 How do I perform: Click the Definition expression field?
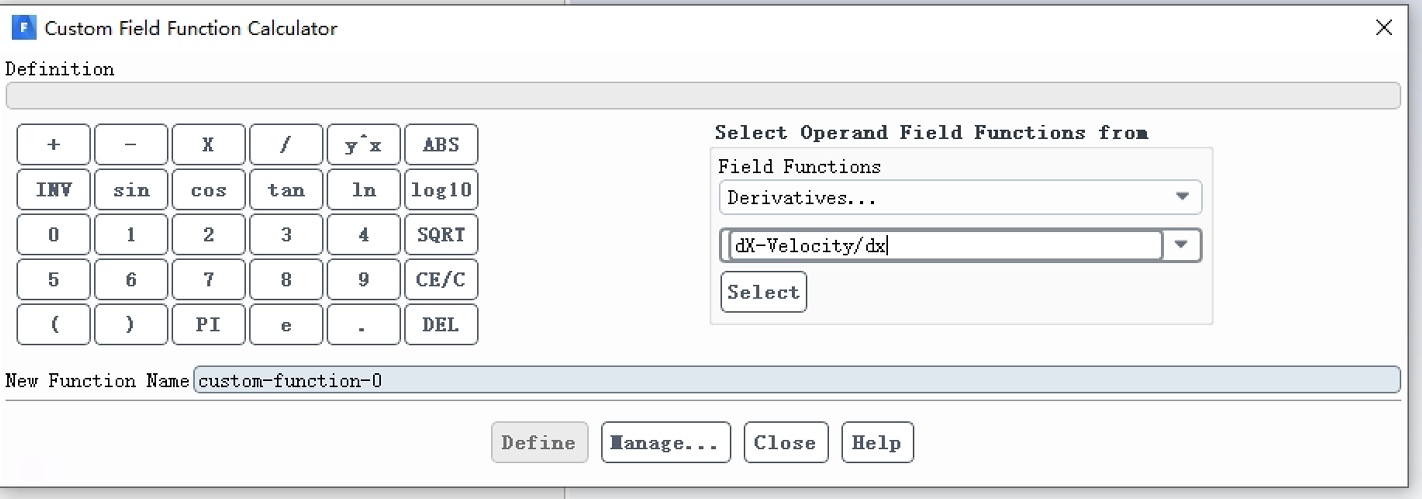(x=703, y=96)
